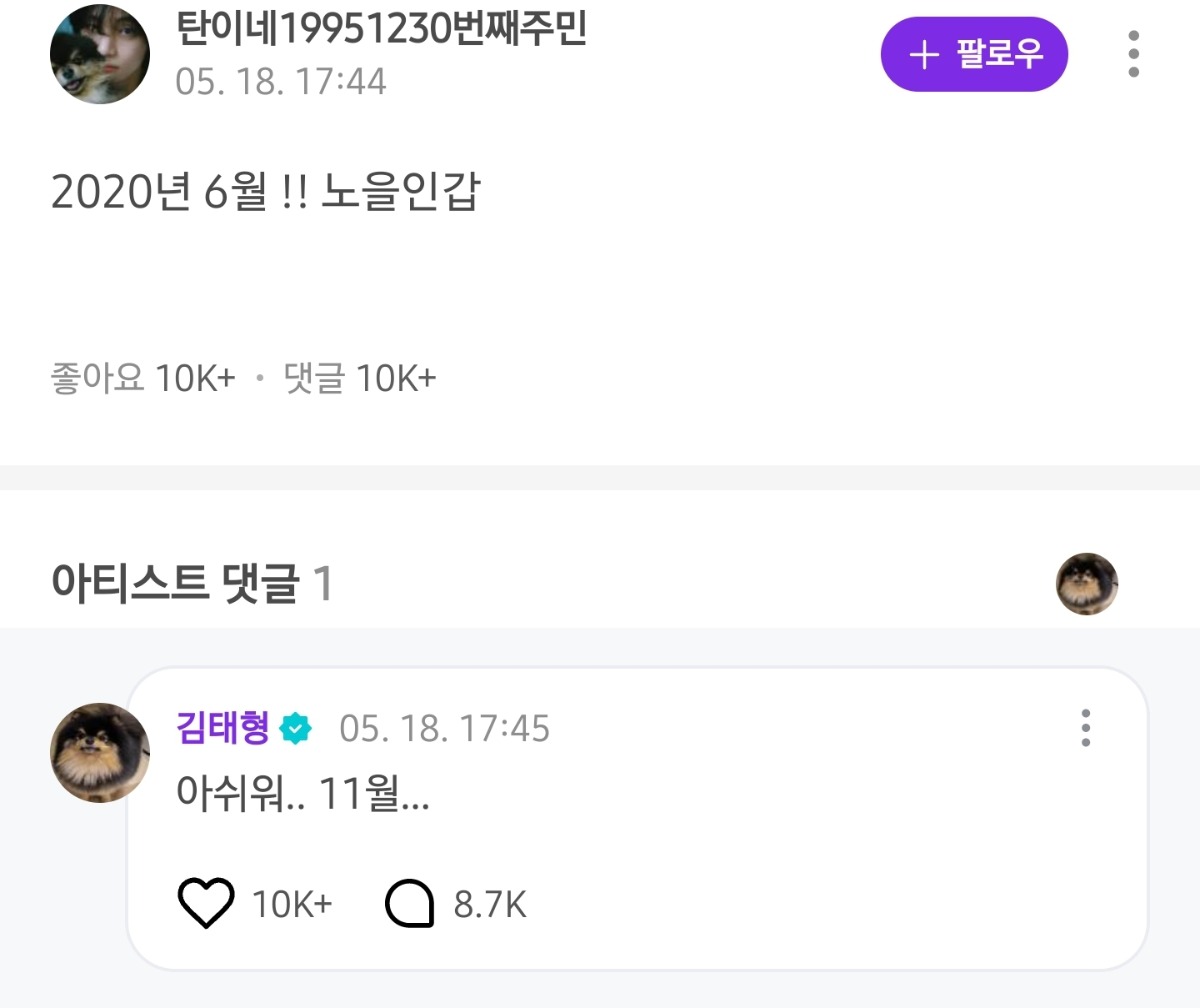Tap the 팔로우 follow button
This screenshot has width=1200, height=1008.
pos(974,54)
